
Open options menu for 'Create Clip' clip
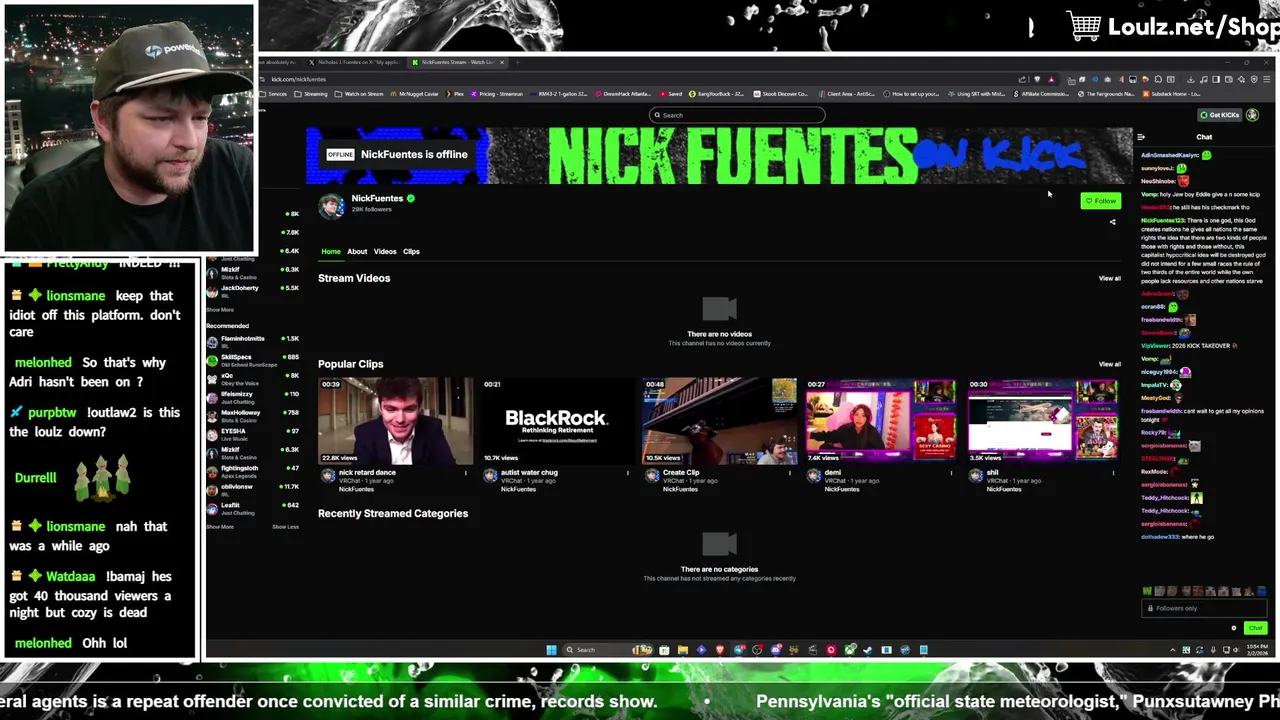(790, 473)
